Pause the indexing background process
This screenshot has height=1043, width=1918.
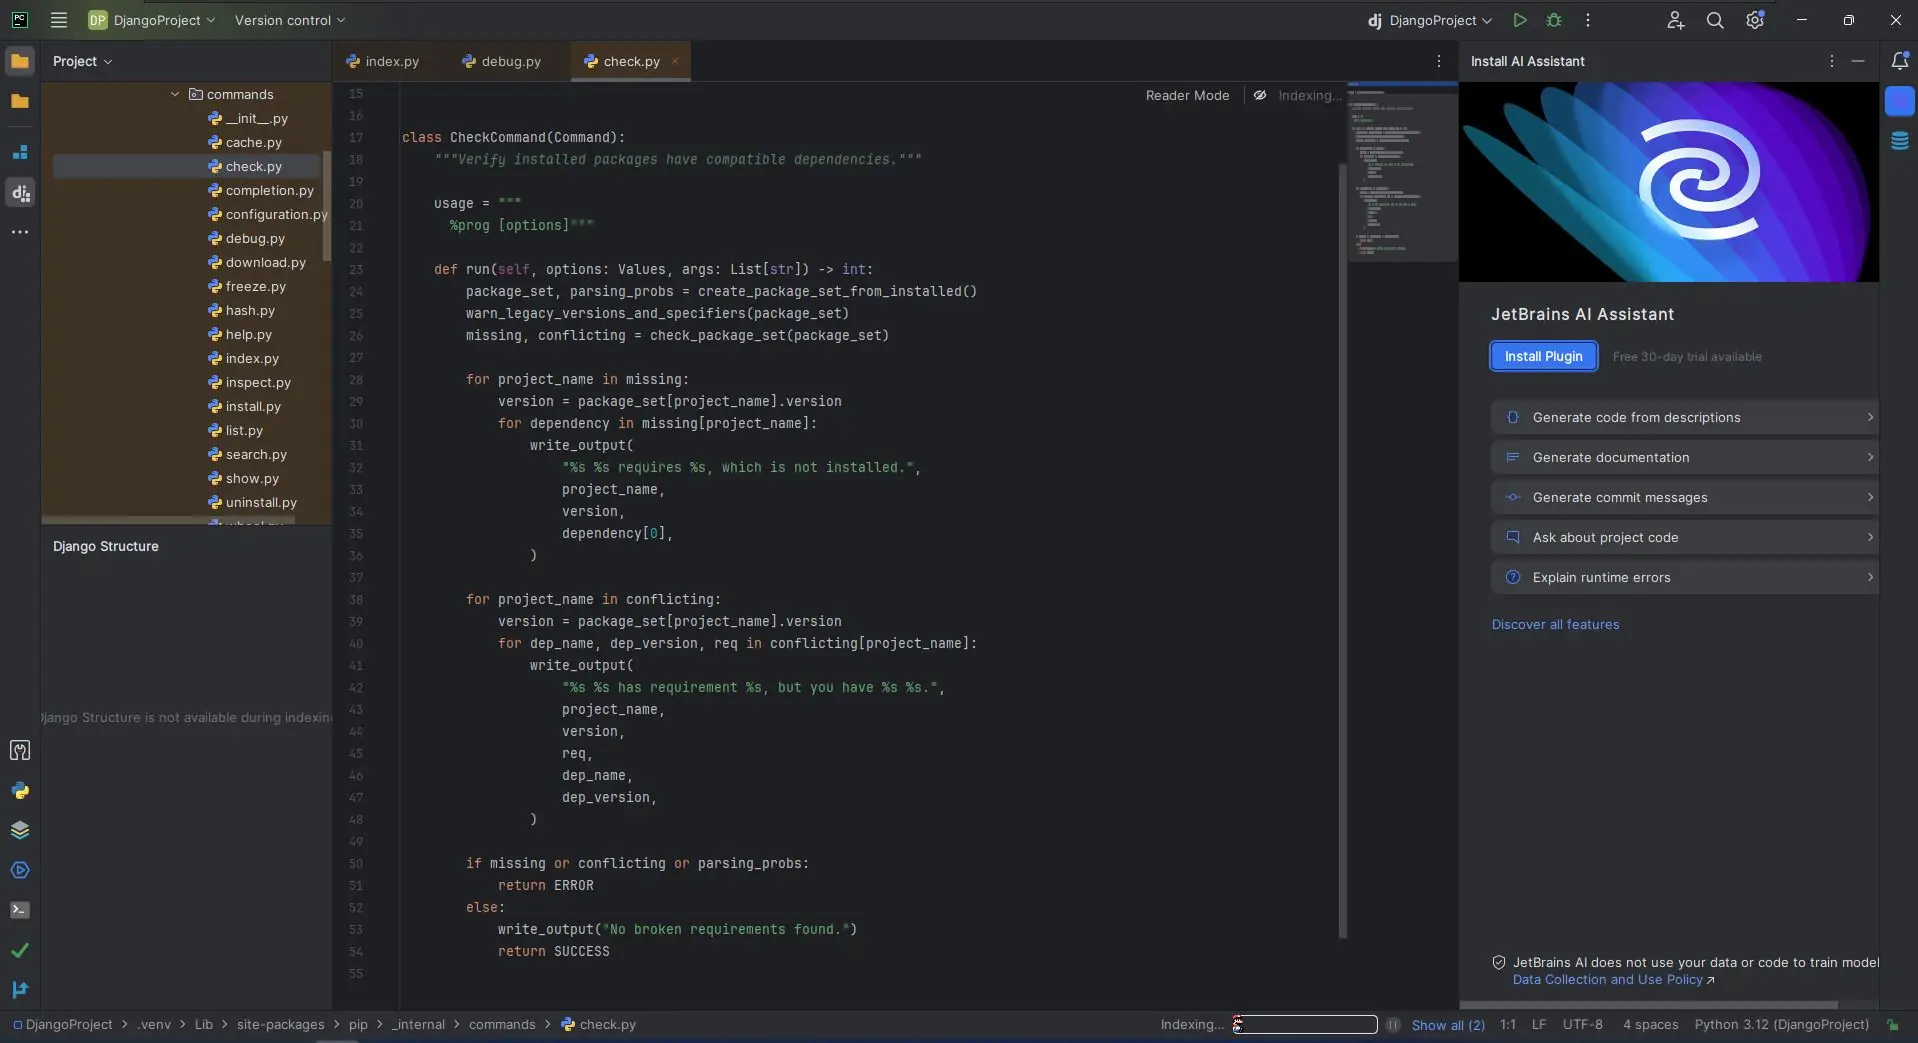tap(1393, 1025)
